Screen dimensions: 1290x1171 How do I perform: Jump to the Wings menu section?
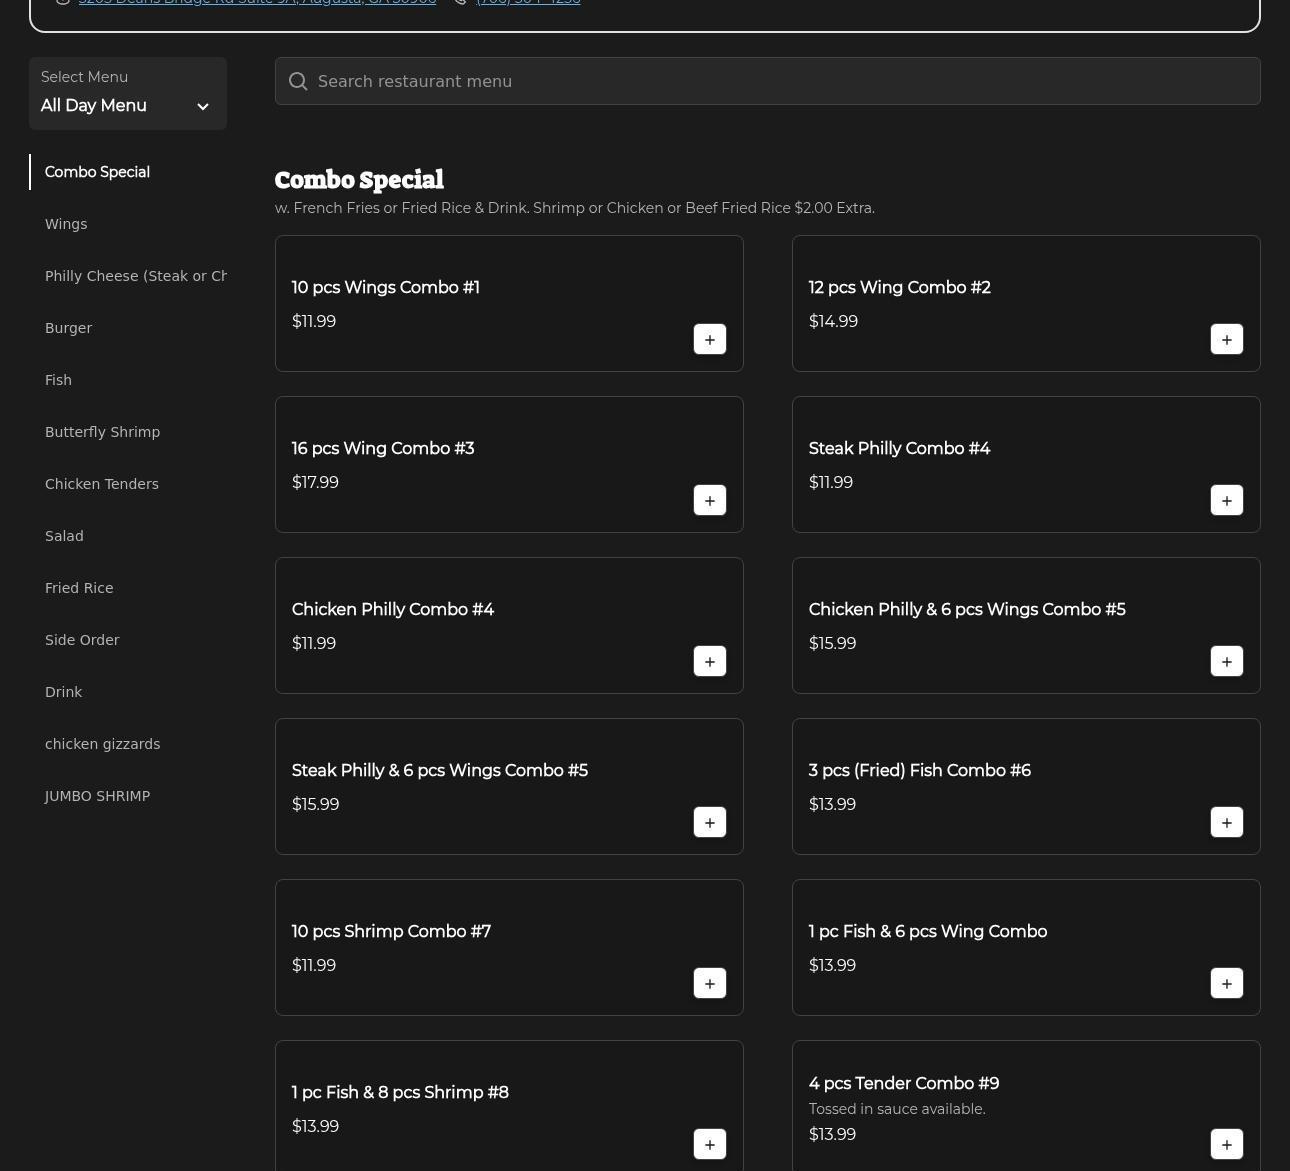(66, 224)
